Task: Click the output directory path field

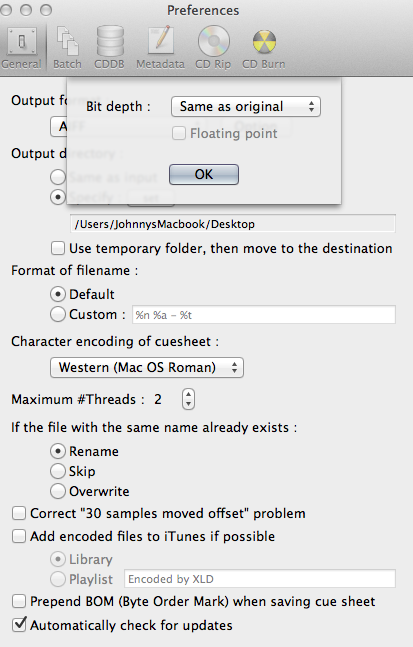Action: pyautogui.click(x=233, y=224)
